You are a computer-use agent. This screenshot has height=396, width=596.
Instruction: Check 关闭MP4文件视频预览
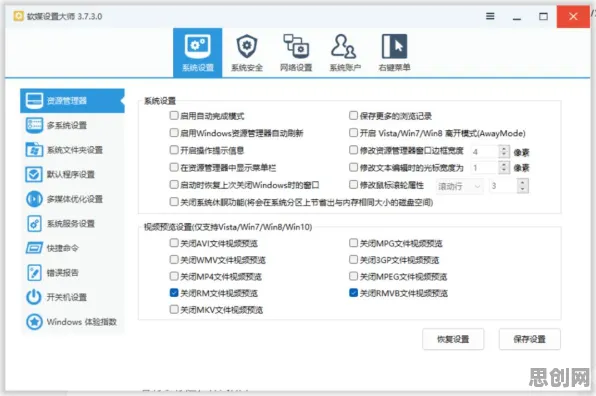pos(174,276)
